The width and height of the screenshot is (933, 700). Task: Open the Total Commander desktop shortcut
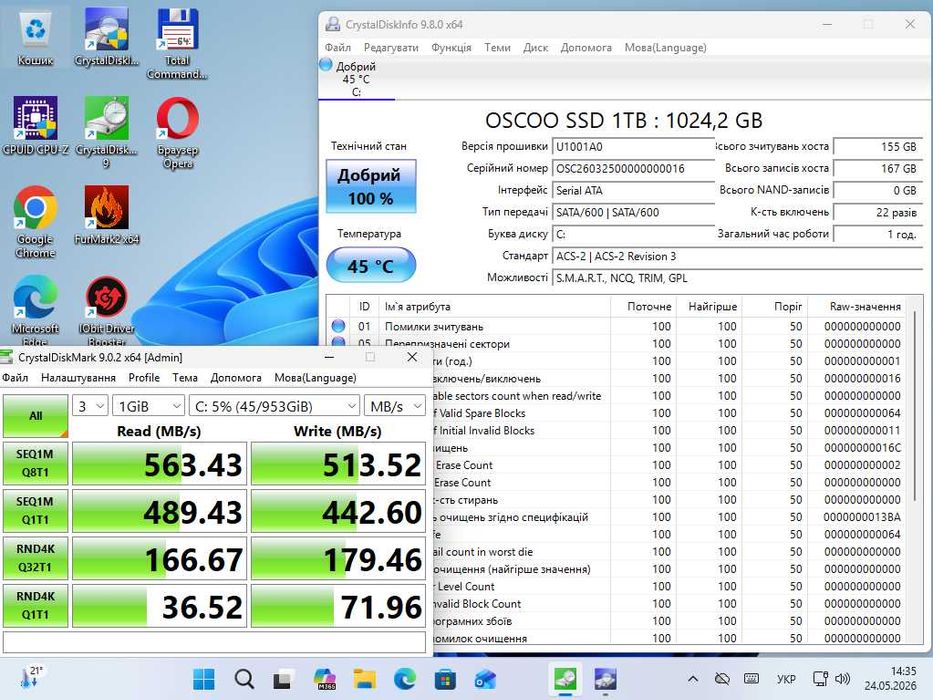click(x=177, y=43)
